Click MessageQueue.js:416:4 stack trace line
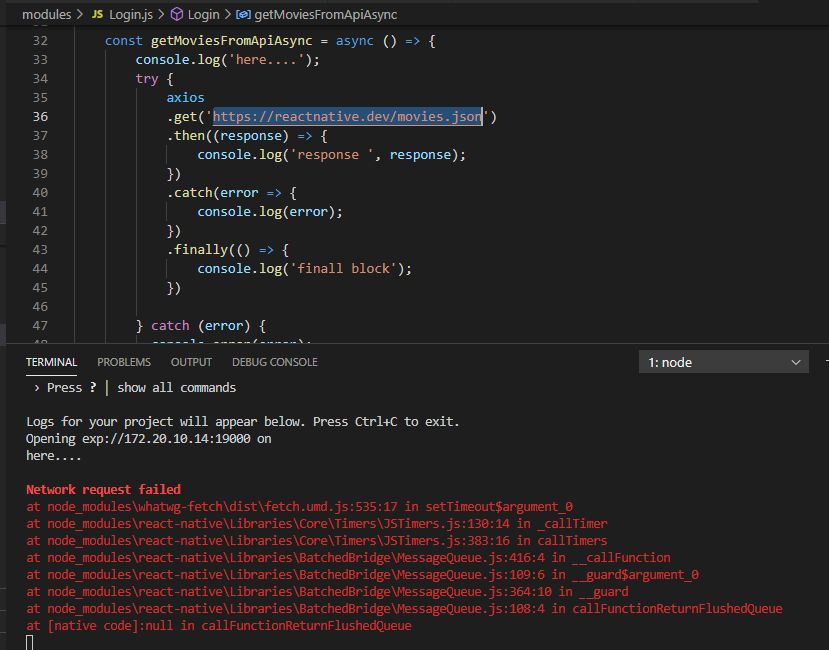The width and height of the screenshot is (829, 650). pos(348,557)
